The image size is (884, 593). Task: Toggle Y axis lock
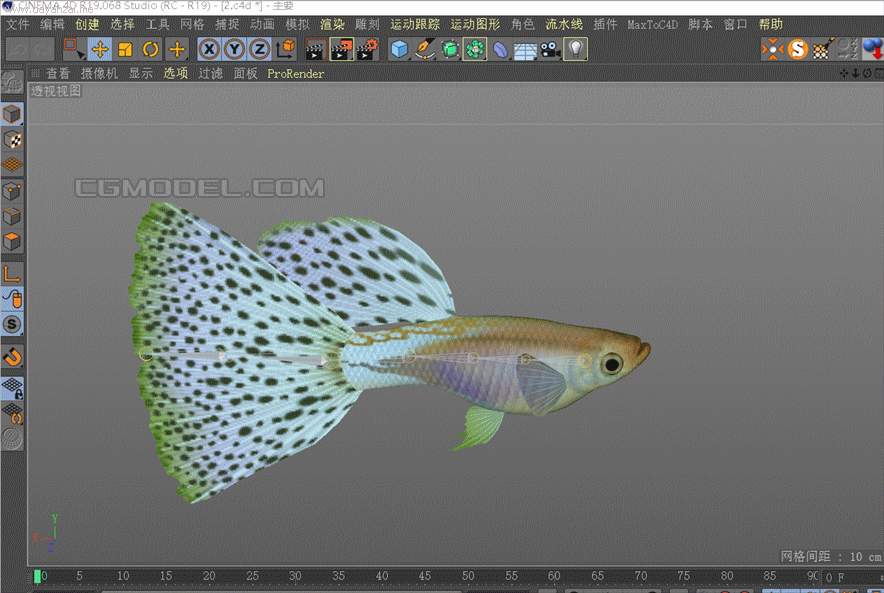coord(234,48)
